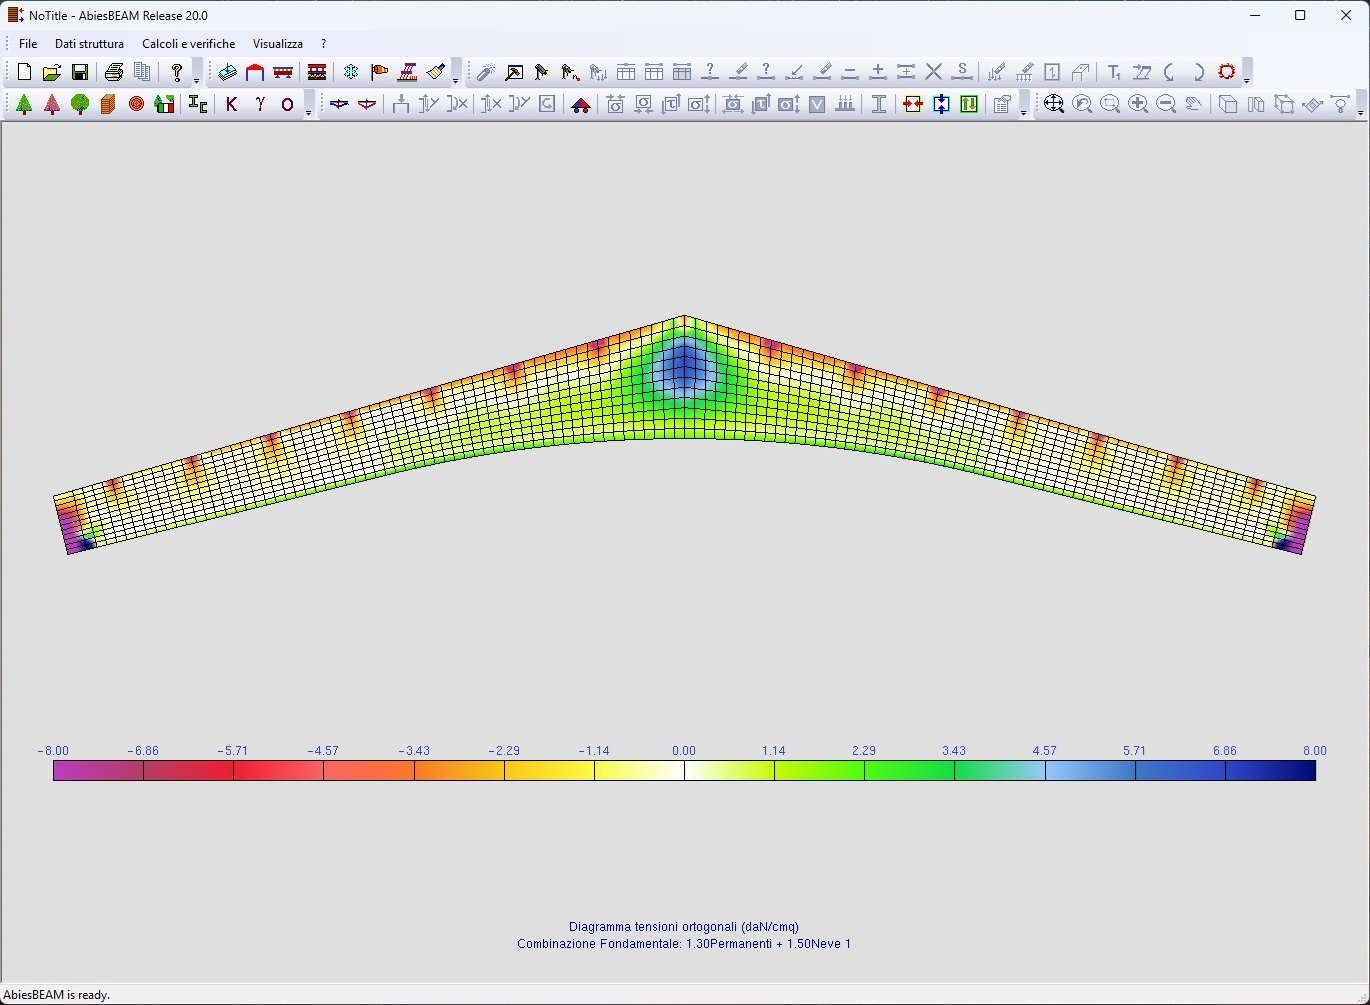Click the zoom extents magnifier icon

pyautogui.click(x=1054, y=104)
